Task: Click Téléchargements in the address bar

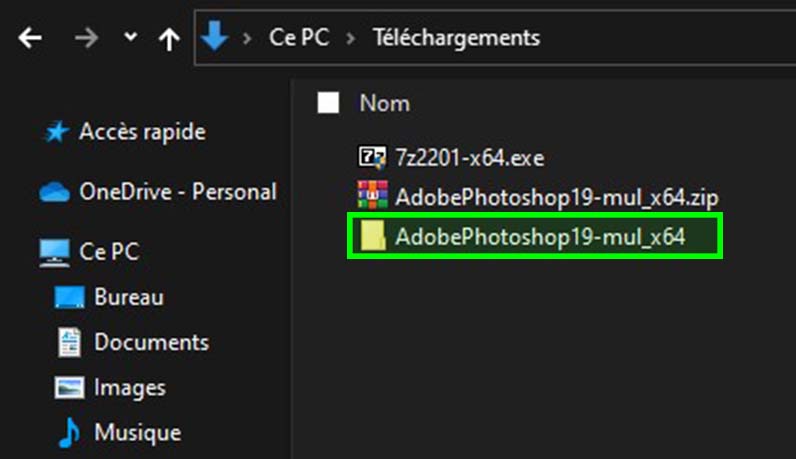Action: [456, 39]
